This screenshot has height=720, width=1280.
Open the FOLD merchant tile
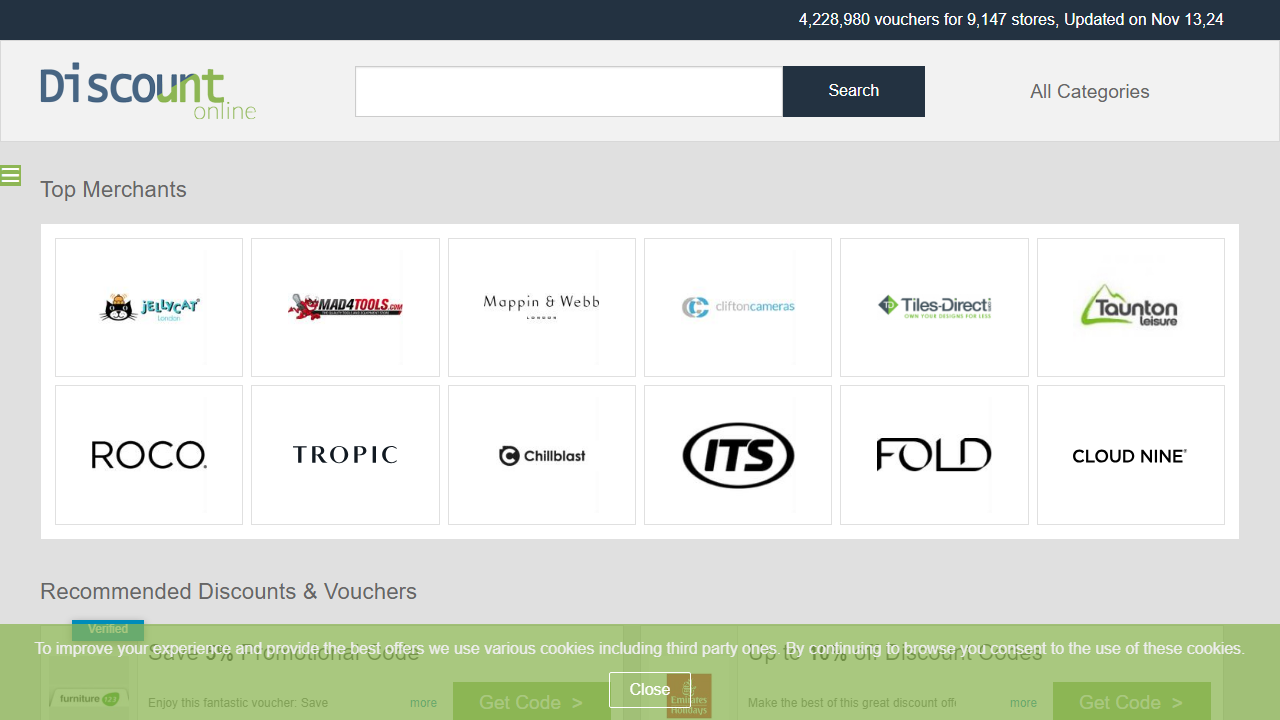pos(934,455)
